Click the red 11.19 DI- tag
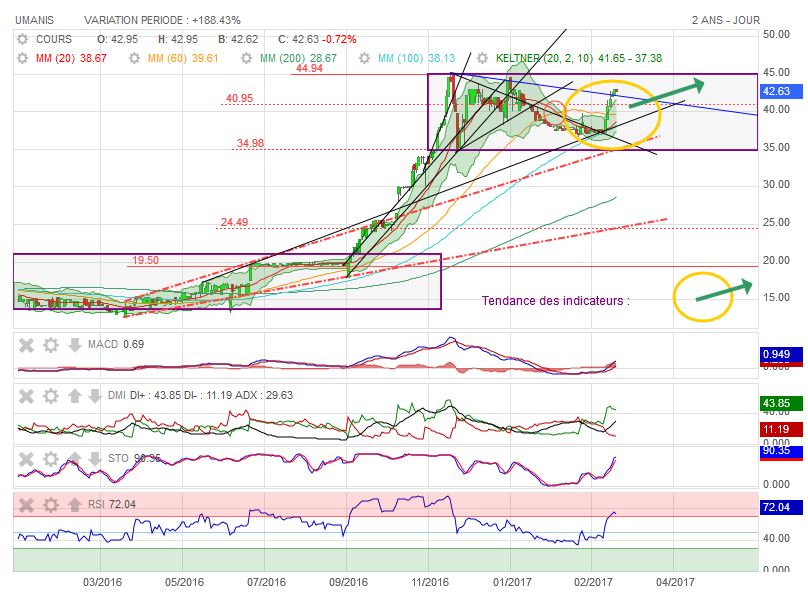This screenshot has width=808, height=599. click(x=781, y=429)
